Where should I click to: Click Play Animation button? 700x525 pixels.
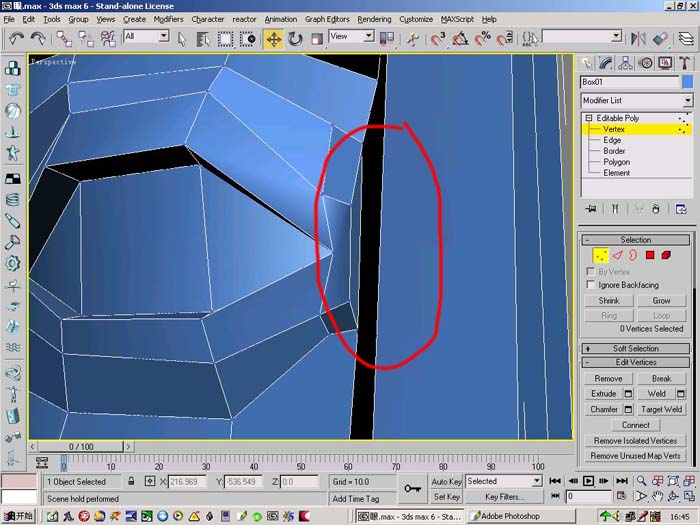click(589, 481)
